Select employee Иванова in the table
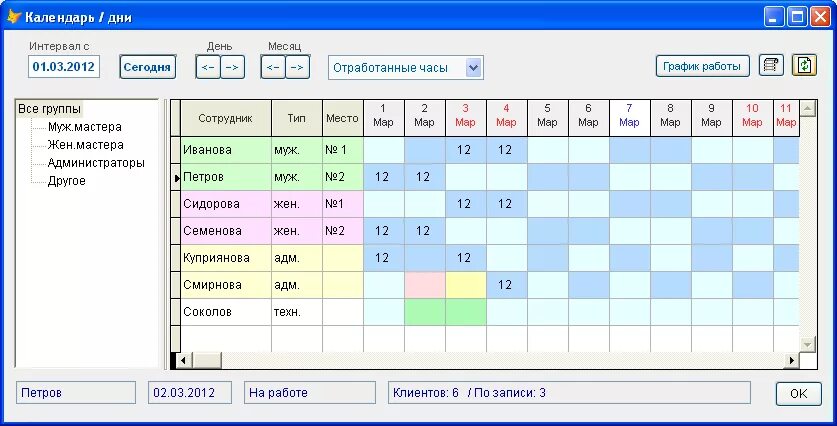Viewport: 837px width, 426px height. [226, 150]
